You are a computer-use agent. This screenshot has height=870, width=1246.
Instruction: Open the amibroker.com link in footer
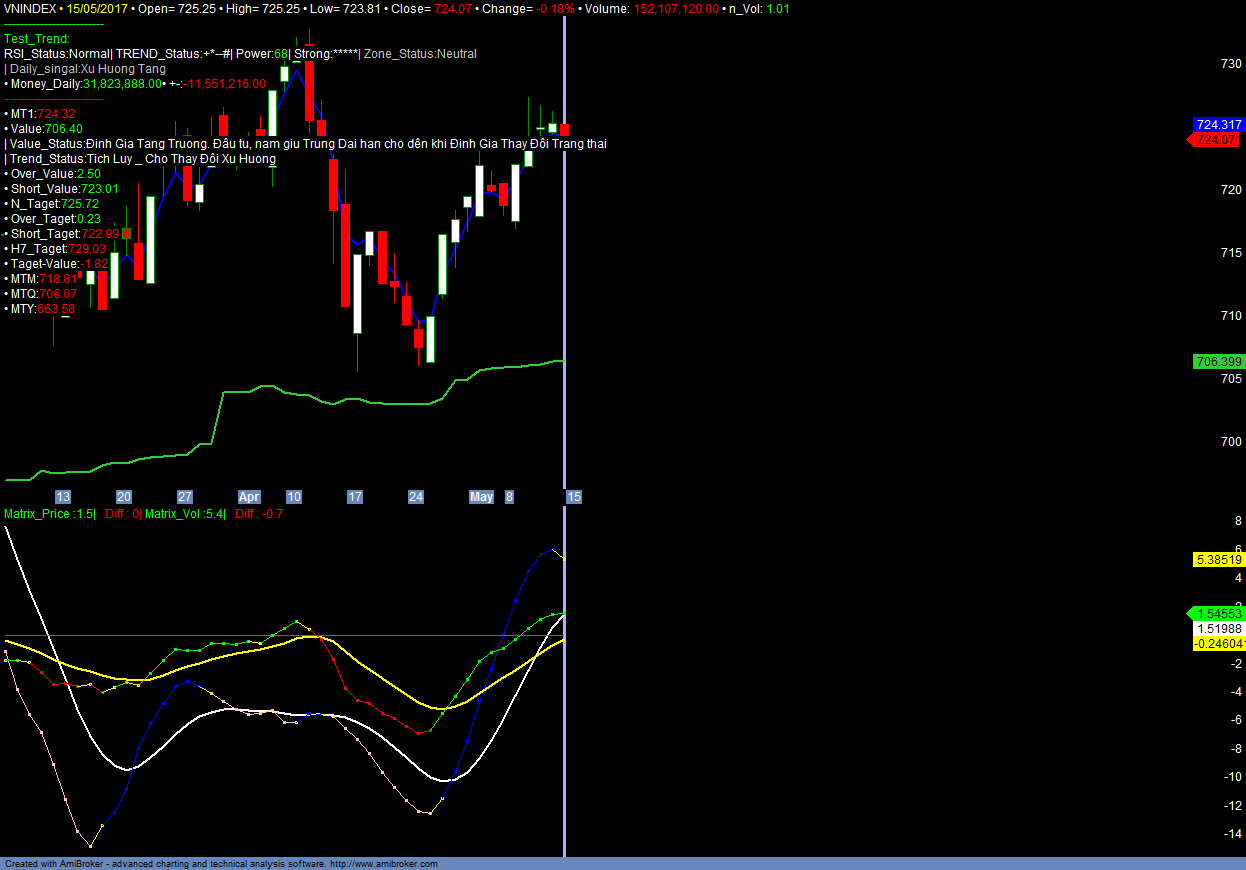[383, 864]
